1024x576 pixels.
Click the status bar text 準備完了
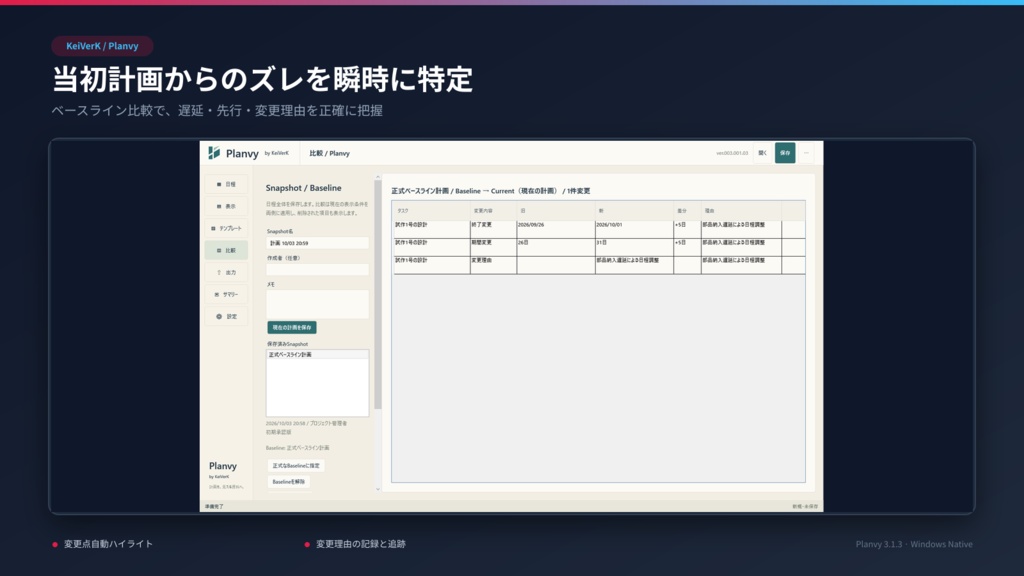click(214, 507)
